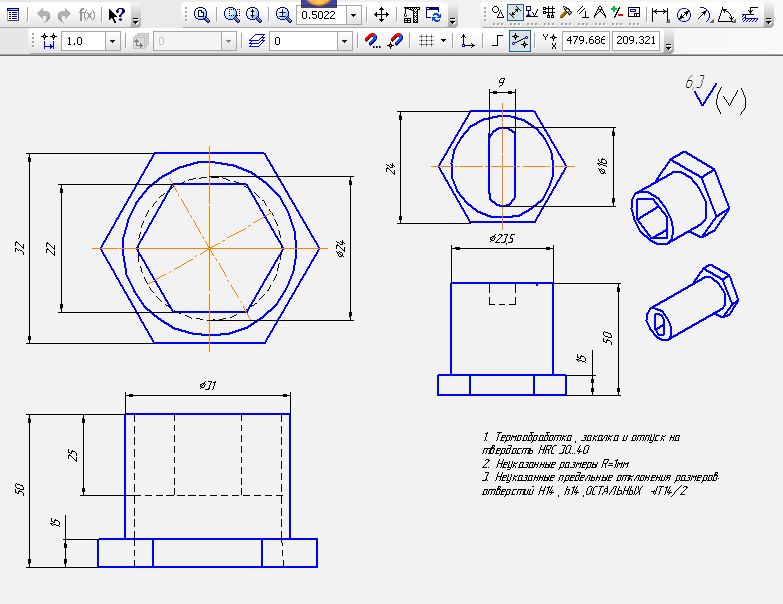Click the dimension 32 on hexagon view
Image resolution: width=783 pixels, height=604 pixels.
[19, 248]
